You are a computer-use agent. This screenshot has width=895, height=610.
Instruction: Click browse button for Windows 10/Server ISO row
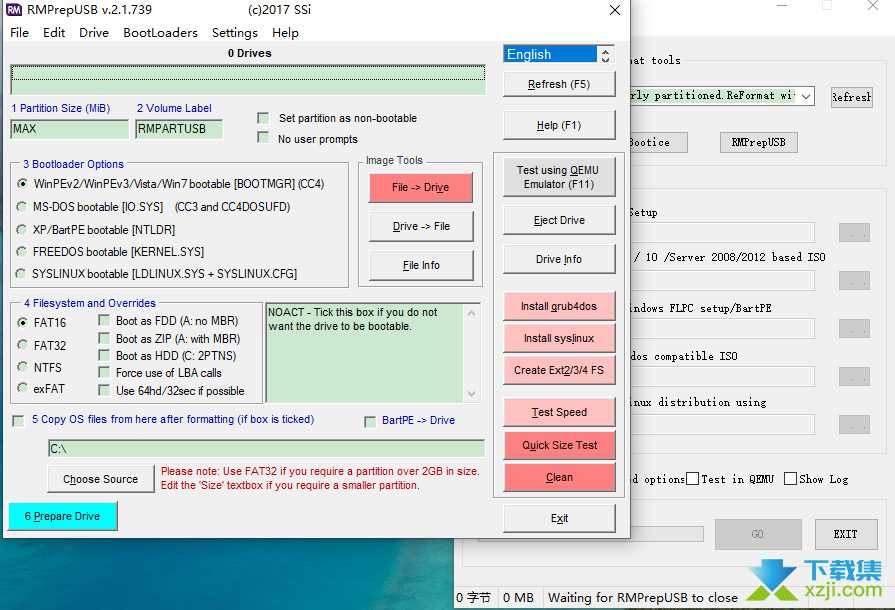(854, 281)
